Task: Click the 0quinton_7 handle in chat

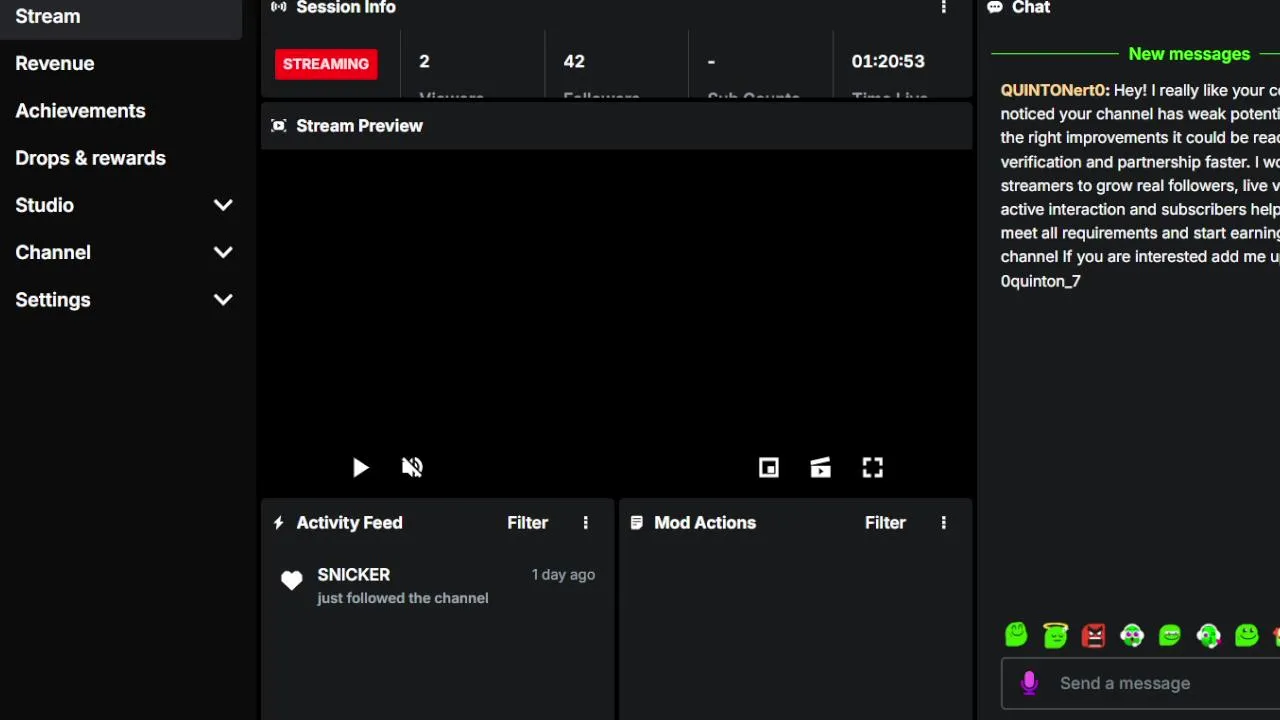Action: click(1040, 281)
